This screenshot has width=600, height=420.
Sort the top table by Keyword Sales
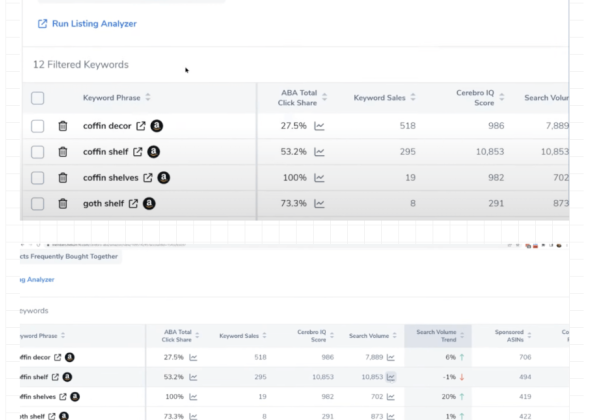(x=413, y=98)
